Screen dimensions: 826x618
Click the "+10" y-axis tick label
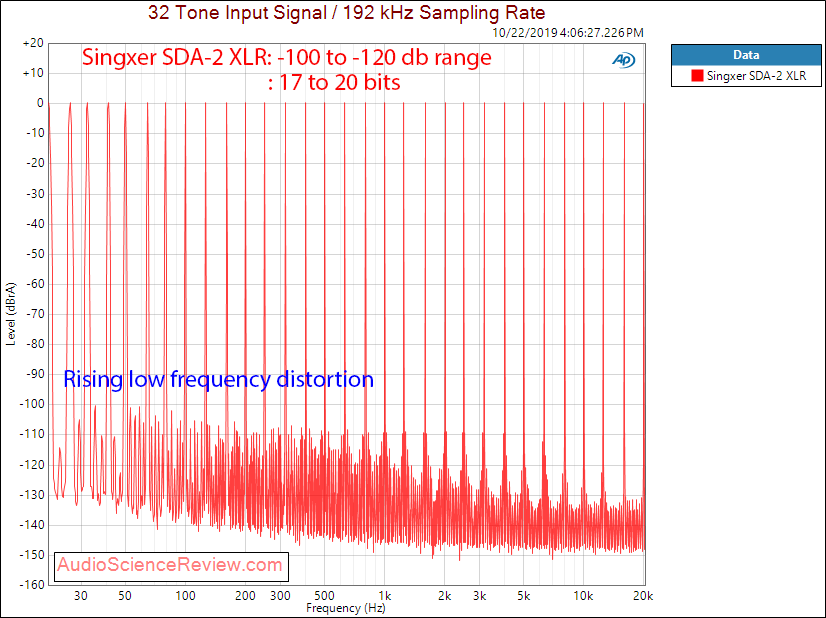[x=33, y=74]
